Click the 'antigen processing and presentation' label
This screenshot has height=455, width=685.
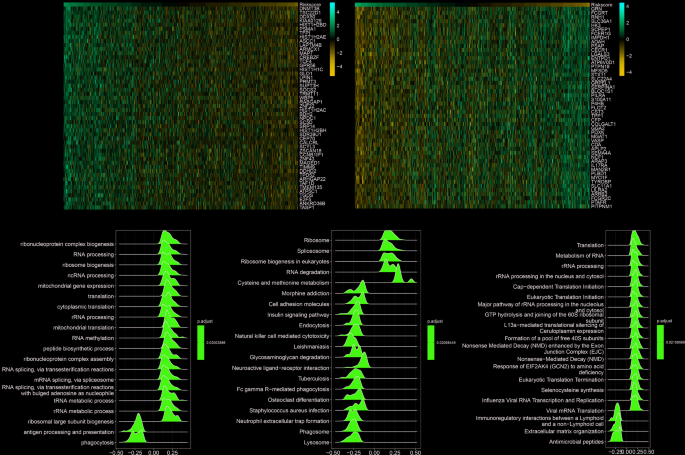point(69,432)
